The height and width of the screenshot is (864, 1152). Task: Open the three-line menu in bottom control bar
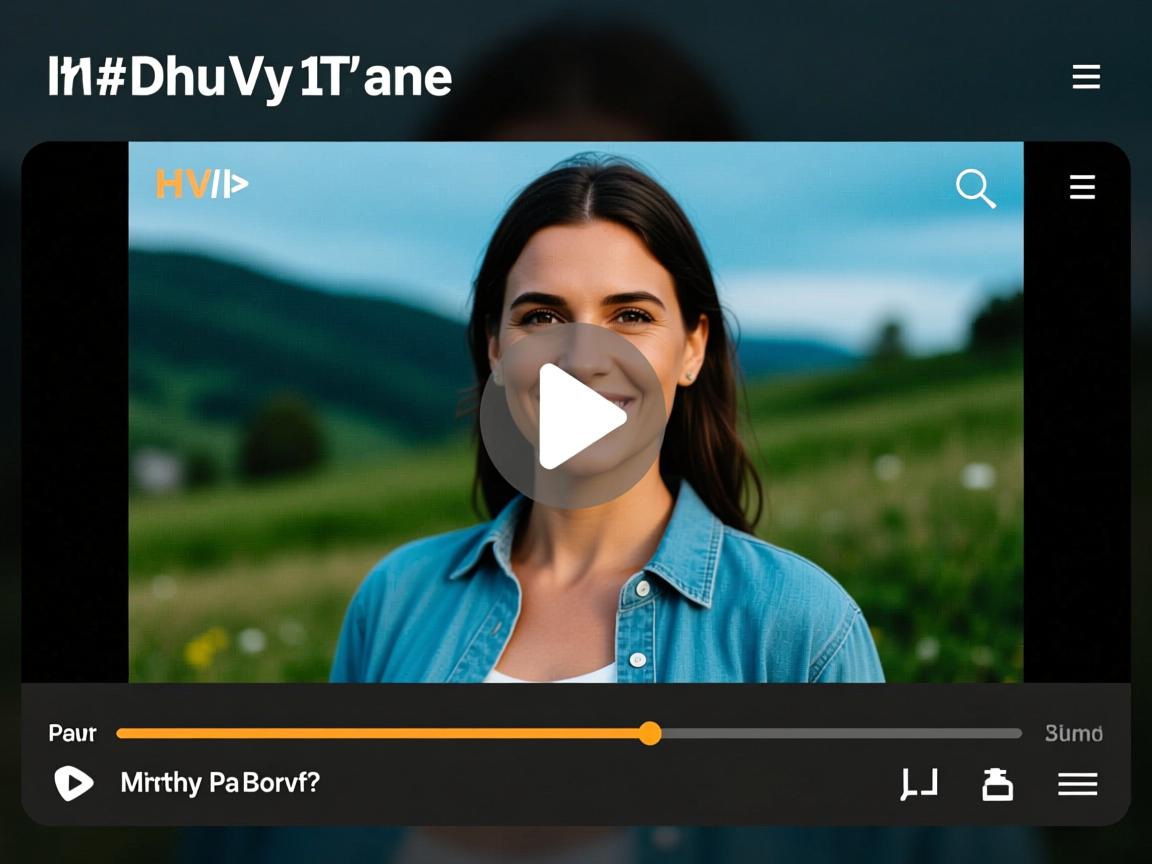coord(1078,784)
